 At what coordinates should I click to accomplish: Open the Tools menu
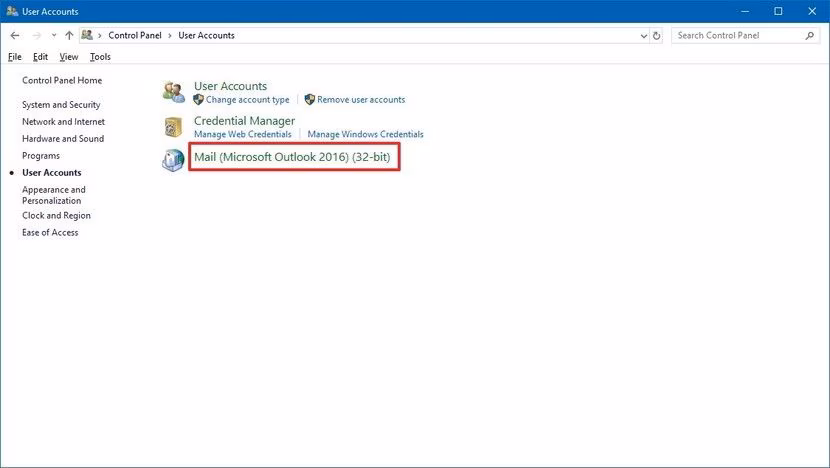coord(100,57)
